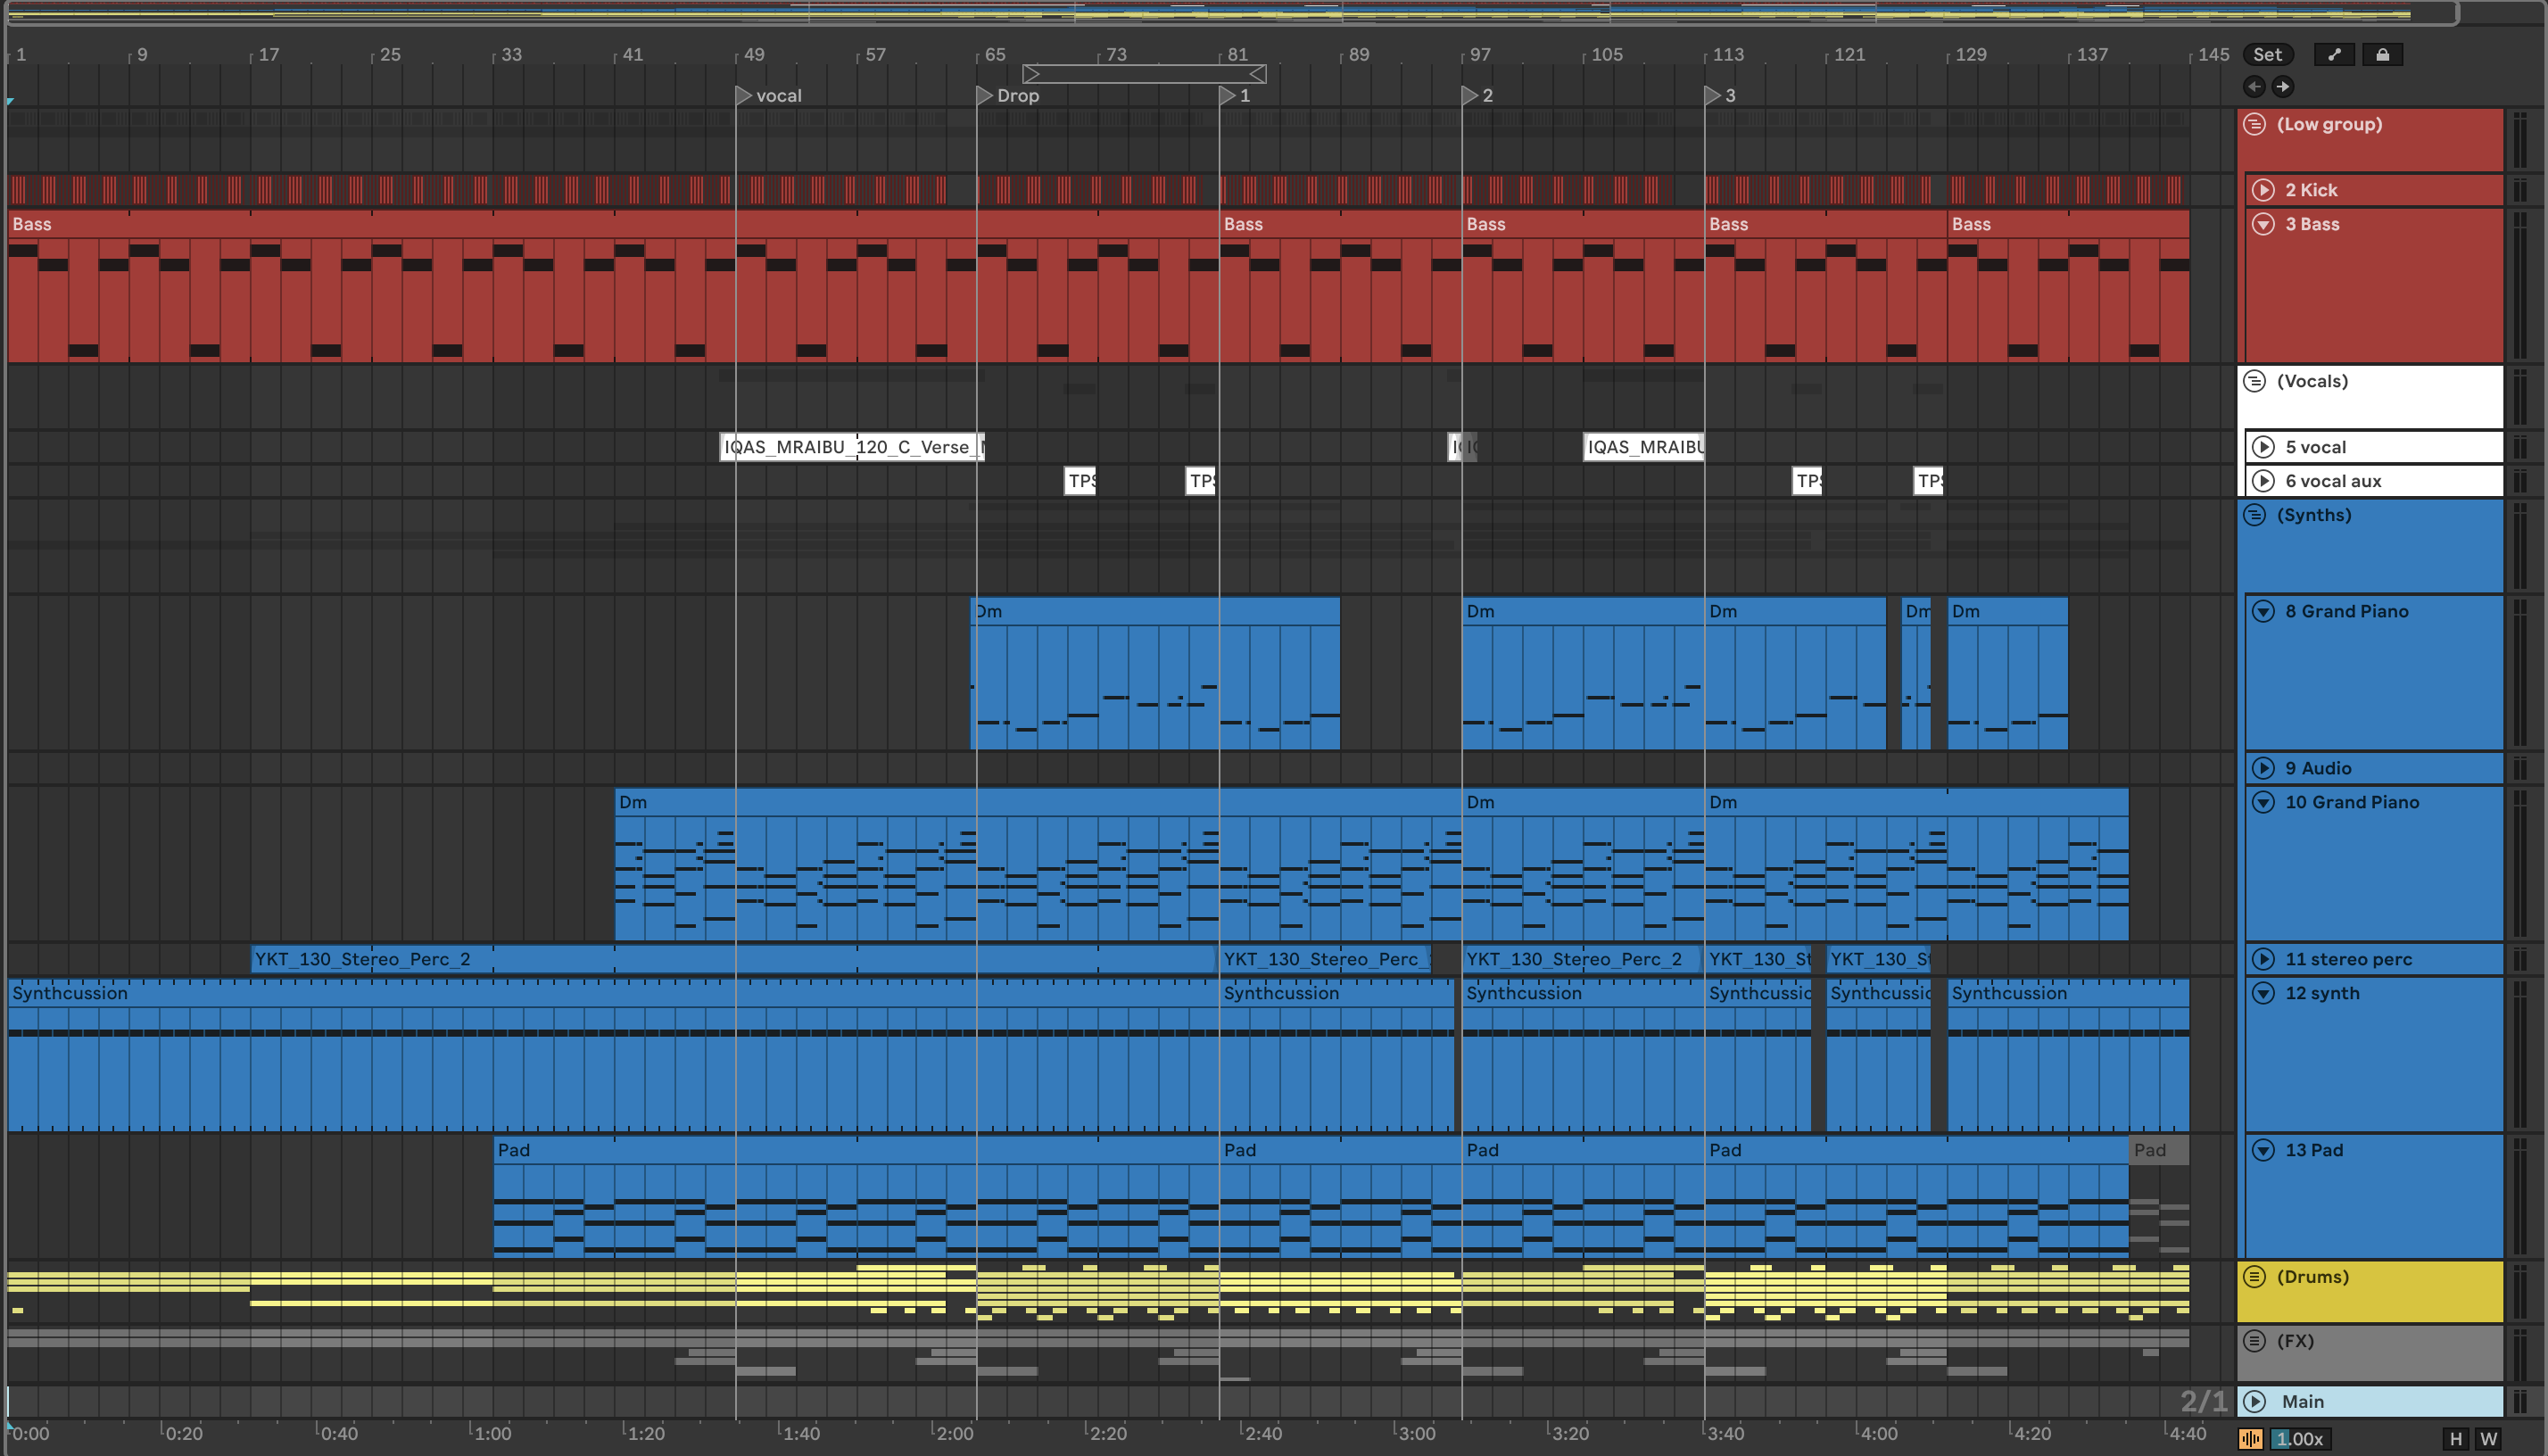Toggle the automation mode icon

[x=2334, y=55]
